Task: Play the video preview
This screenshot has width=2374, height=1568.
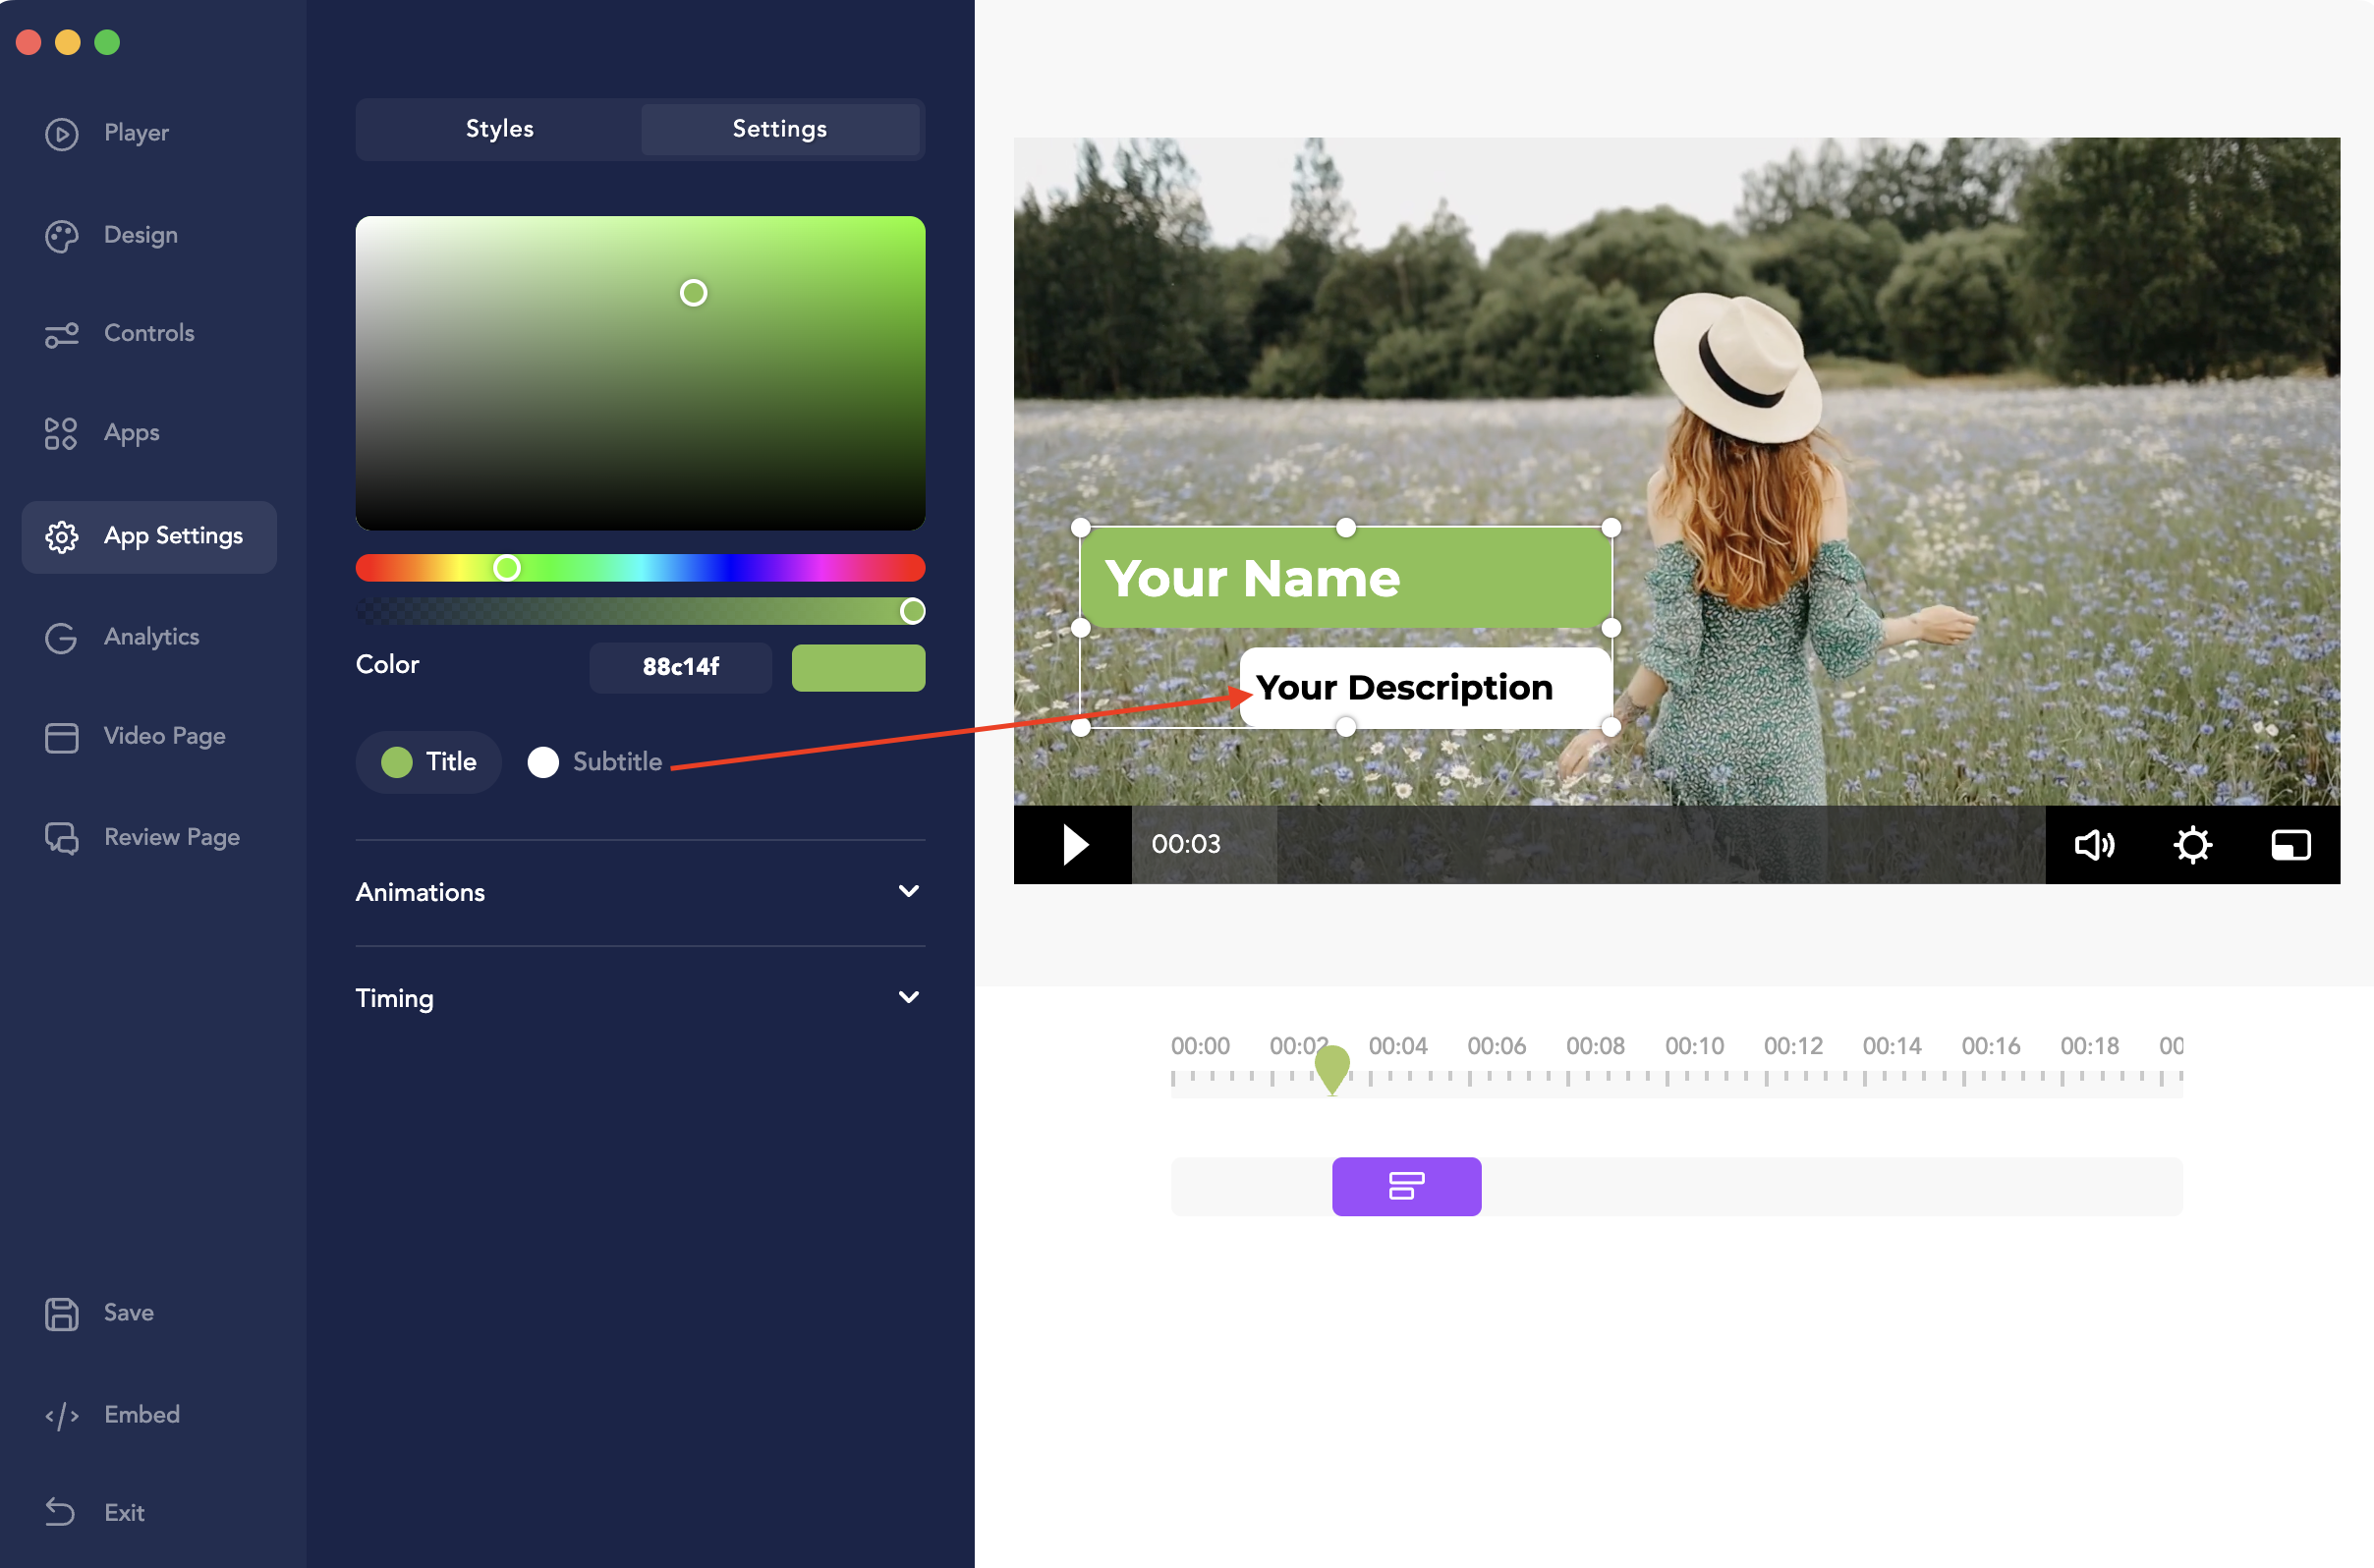Action: 1074,845
